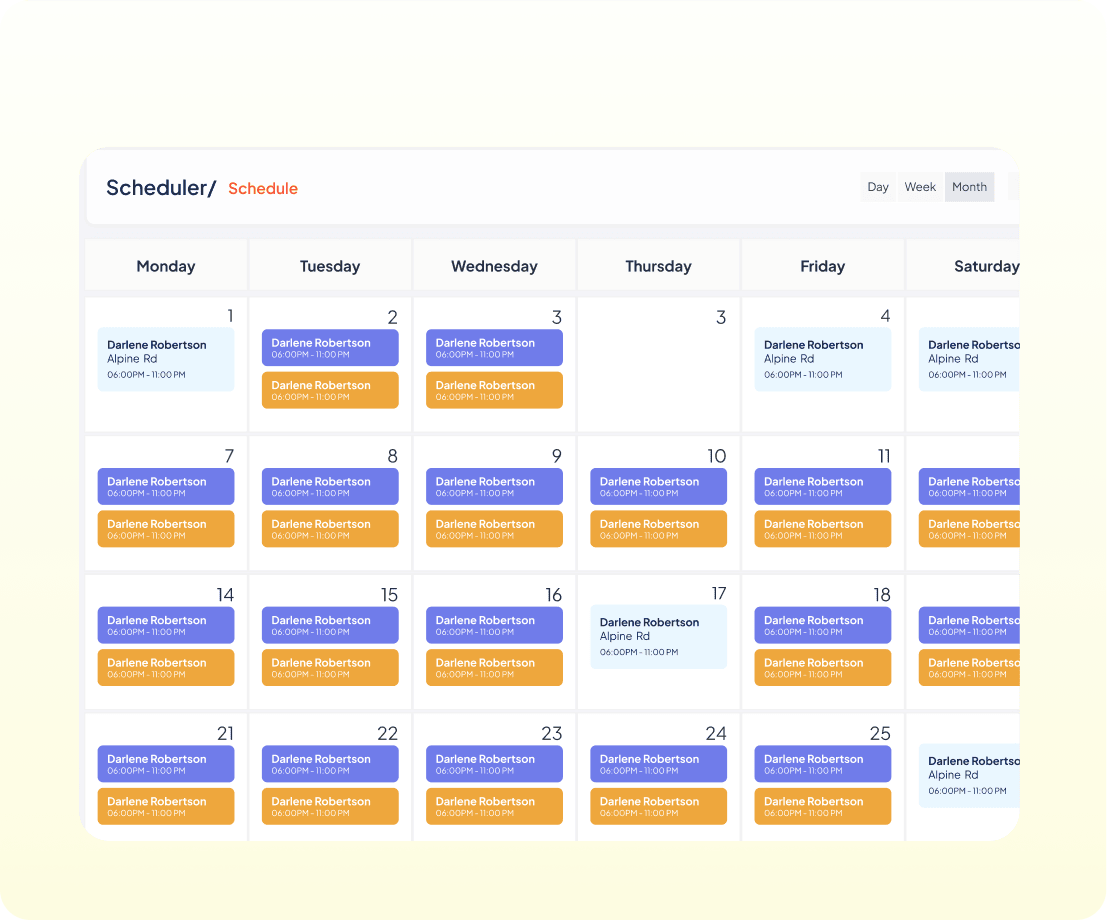Open the purple shift card on Thursday the 24th
1107x920 pixels.
(x=658, y=764)
